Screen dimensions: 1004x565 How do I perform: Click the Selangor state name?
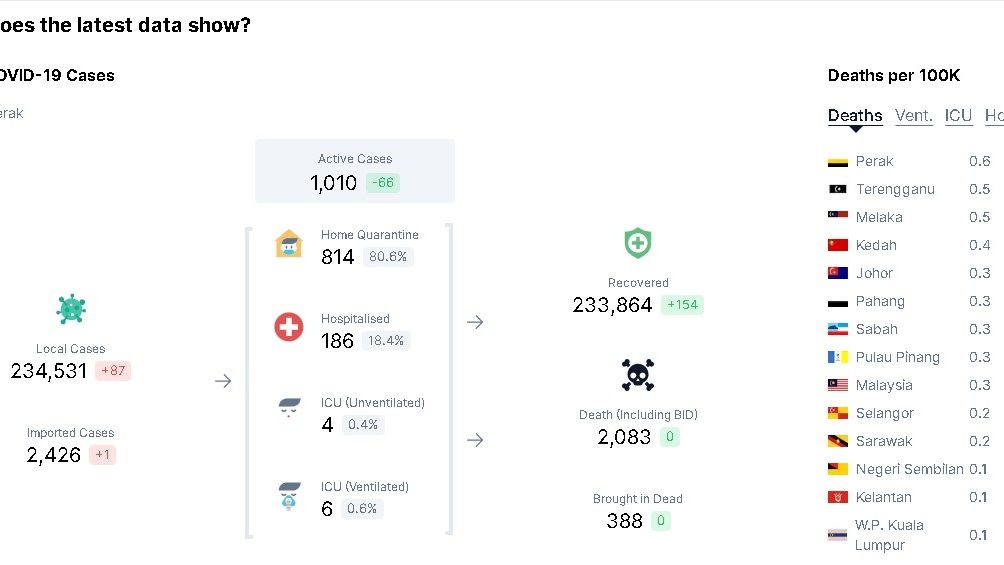(x=885, y=413)
